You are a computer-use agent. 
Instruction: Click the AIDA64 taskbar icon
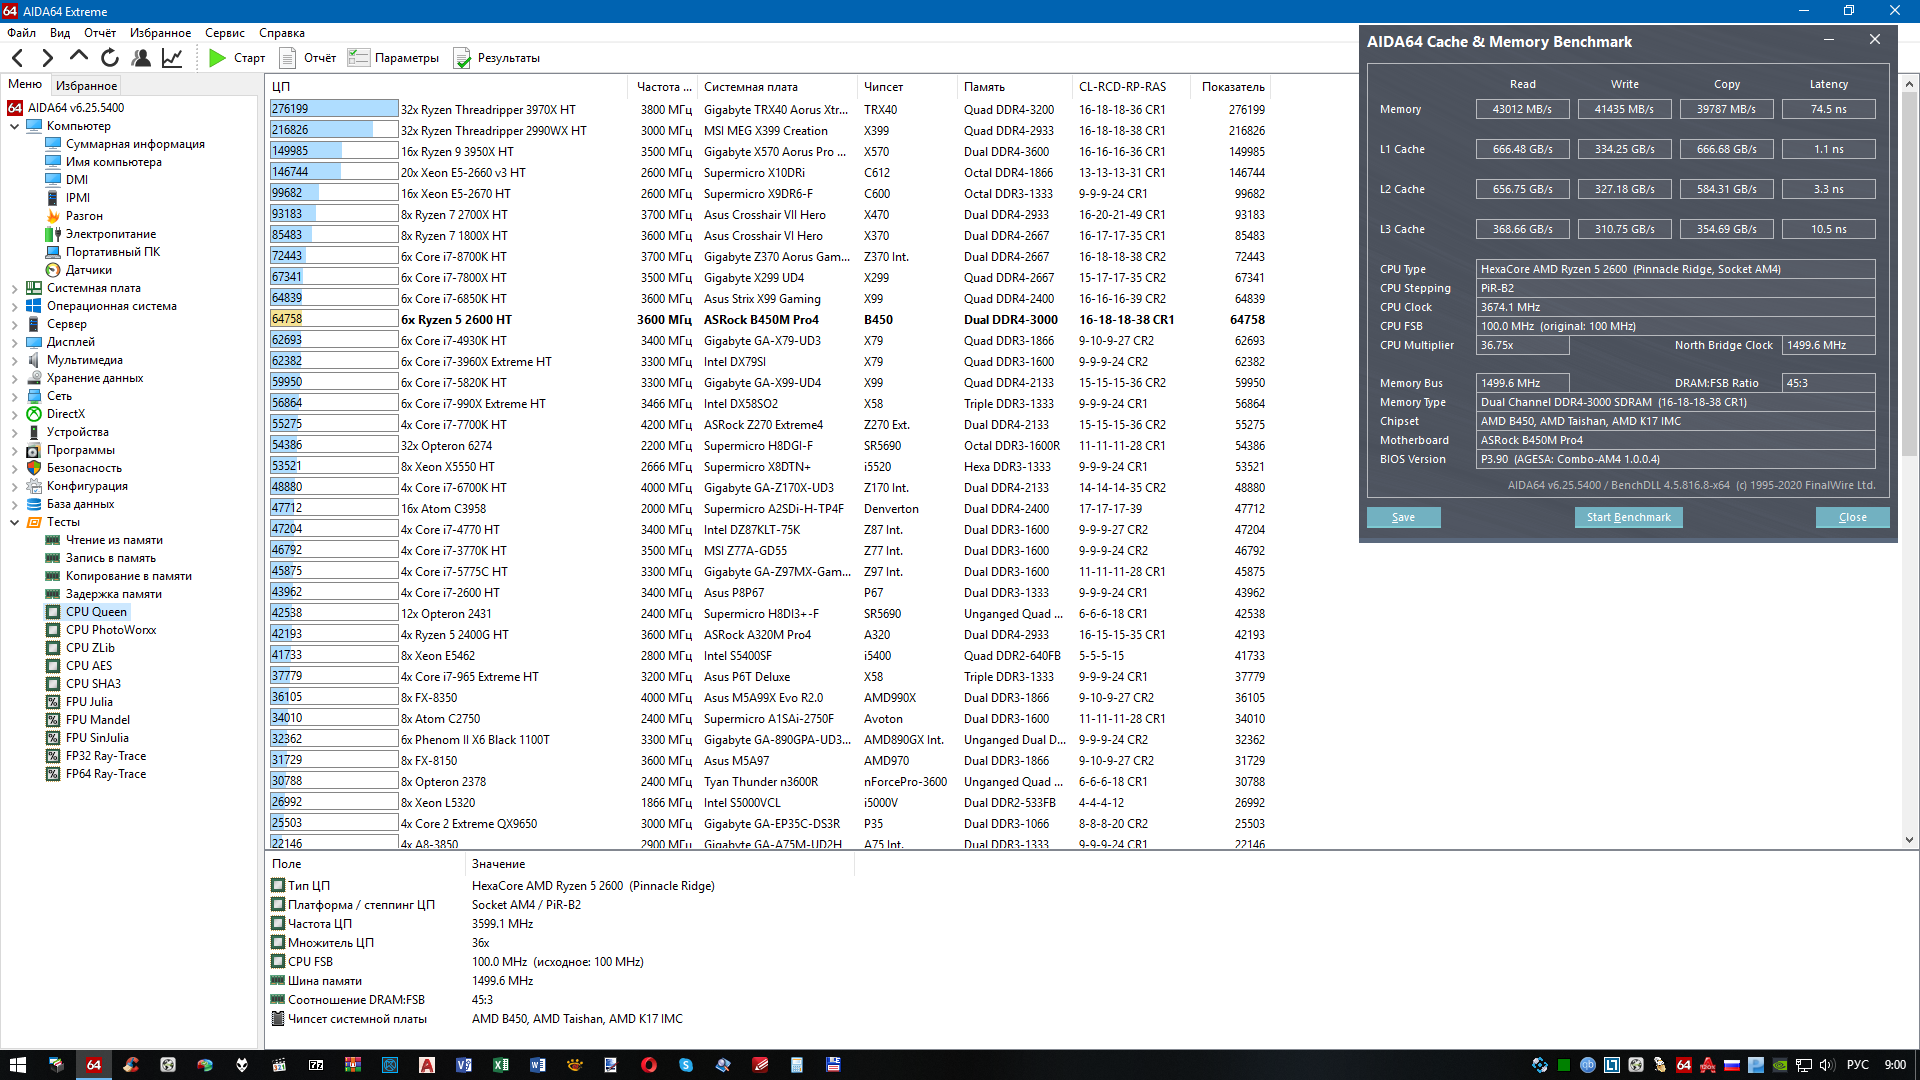click(93, 1065)
